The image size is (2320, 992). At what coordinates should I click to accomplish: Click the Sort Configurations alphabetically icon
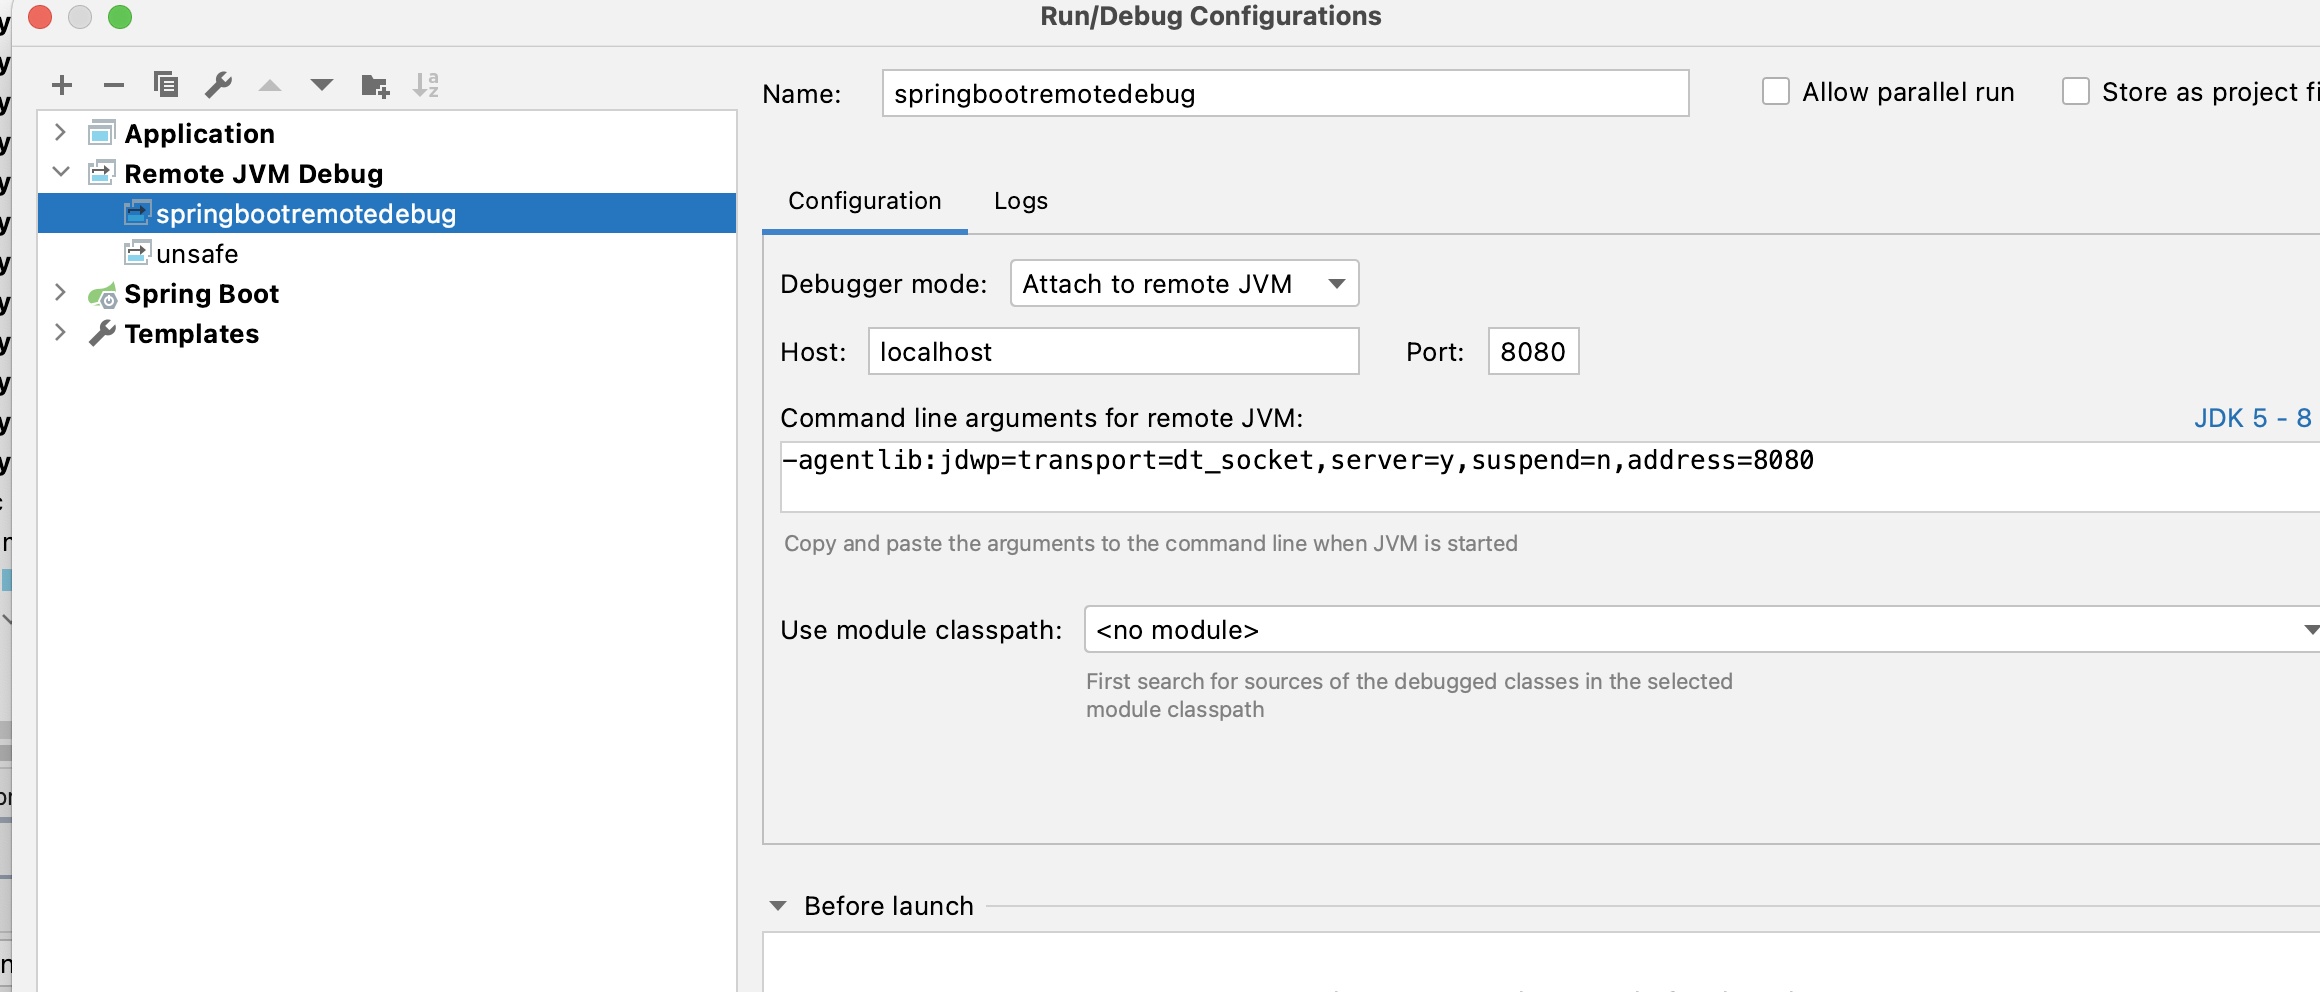[426, 85]
